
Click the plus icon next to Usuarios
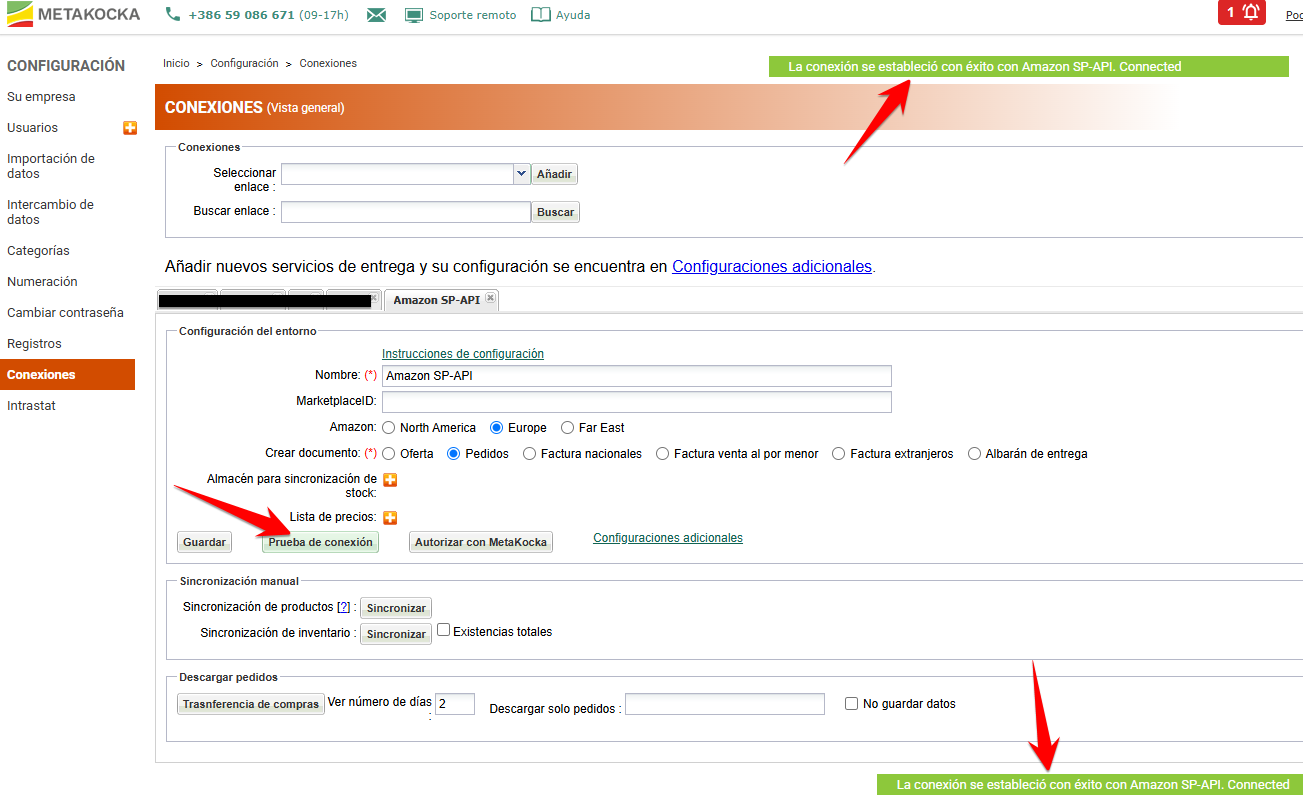tap(130, 128)
